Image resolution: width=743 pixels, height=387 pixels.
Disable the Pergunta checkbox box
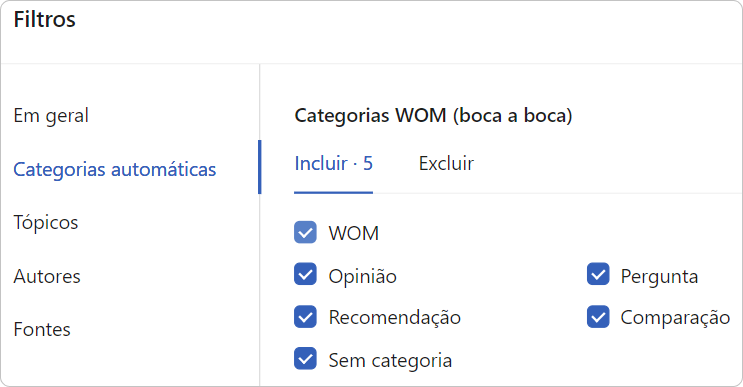click(598, 274)
